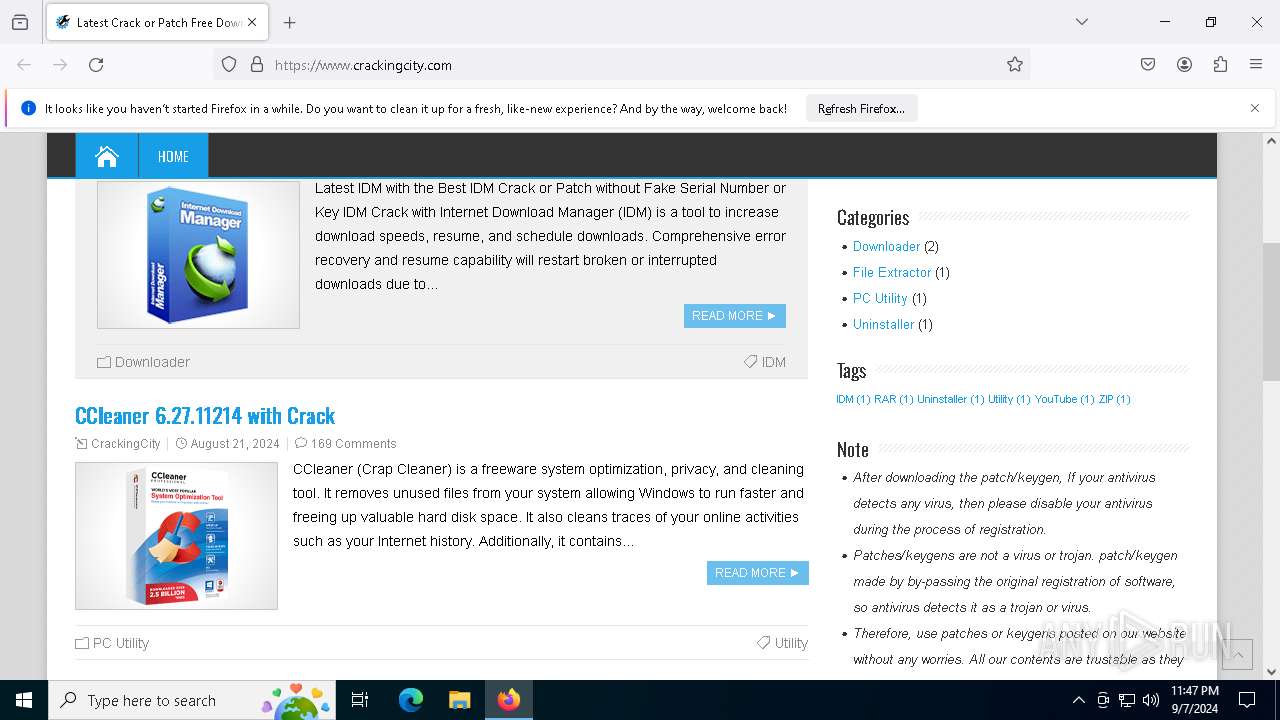The height and width of the screenshot is (720, 1280).
Task: Bookmark this page with star icon
Action: click(1015, 65)
